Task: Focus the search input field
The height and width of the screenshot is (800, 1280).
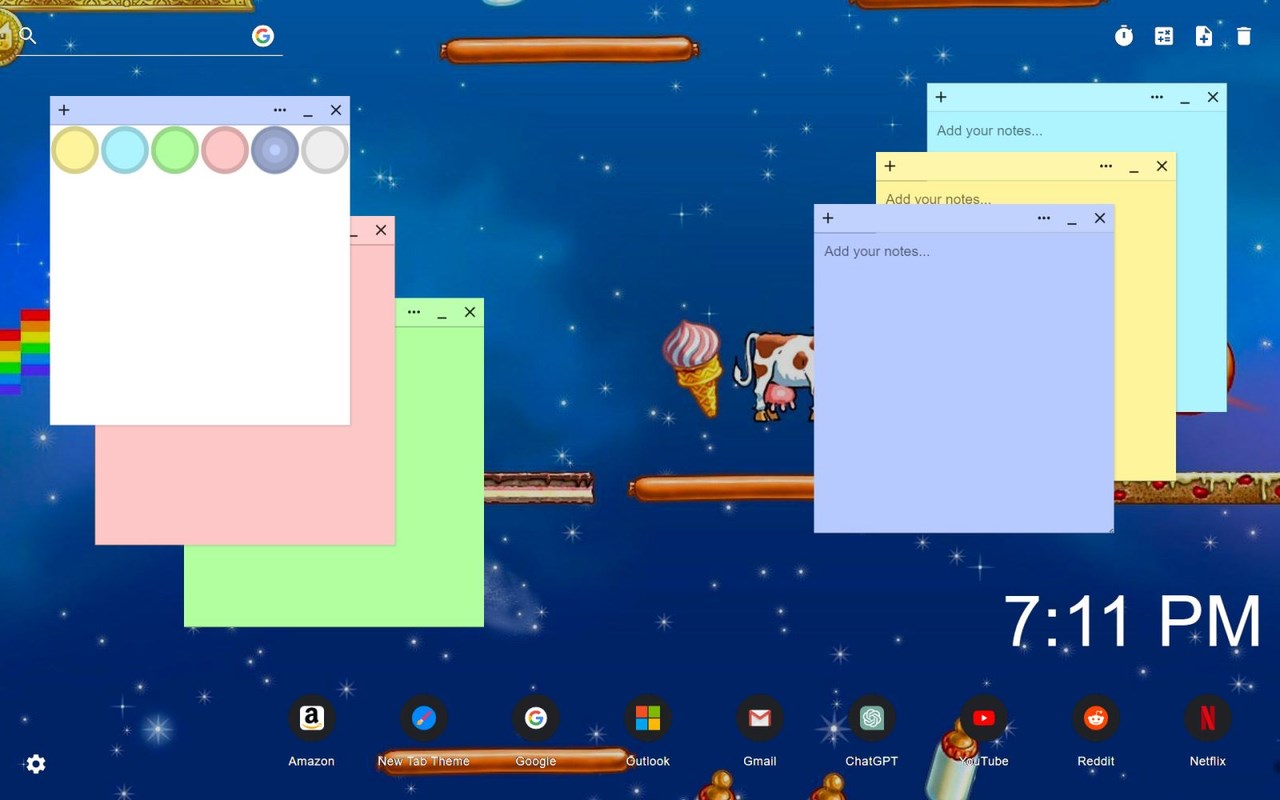Action: pos(145,37)
